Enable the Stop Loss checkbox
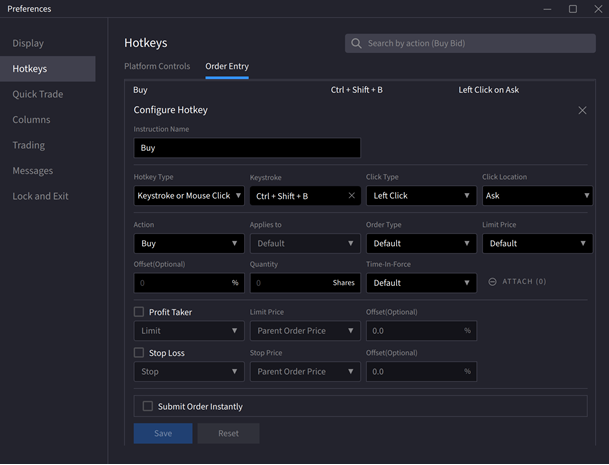Screen dimensions: 609x465 point(139,353)
